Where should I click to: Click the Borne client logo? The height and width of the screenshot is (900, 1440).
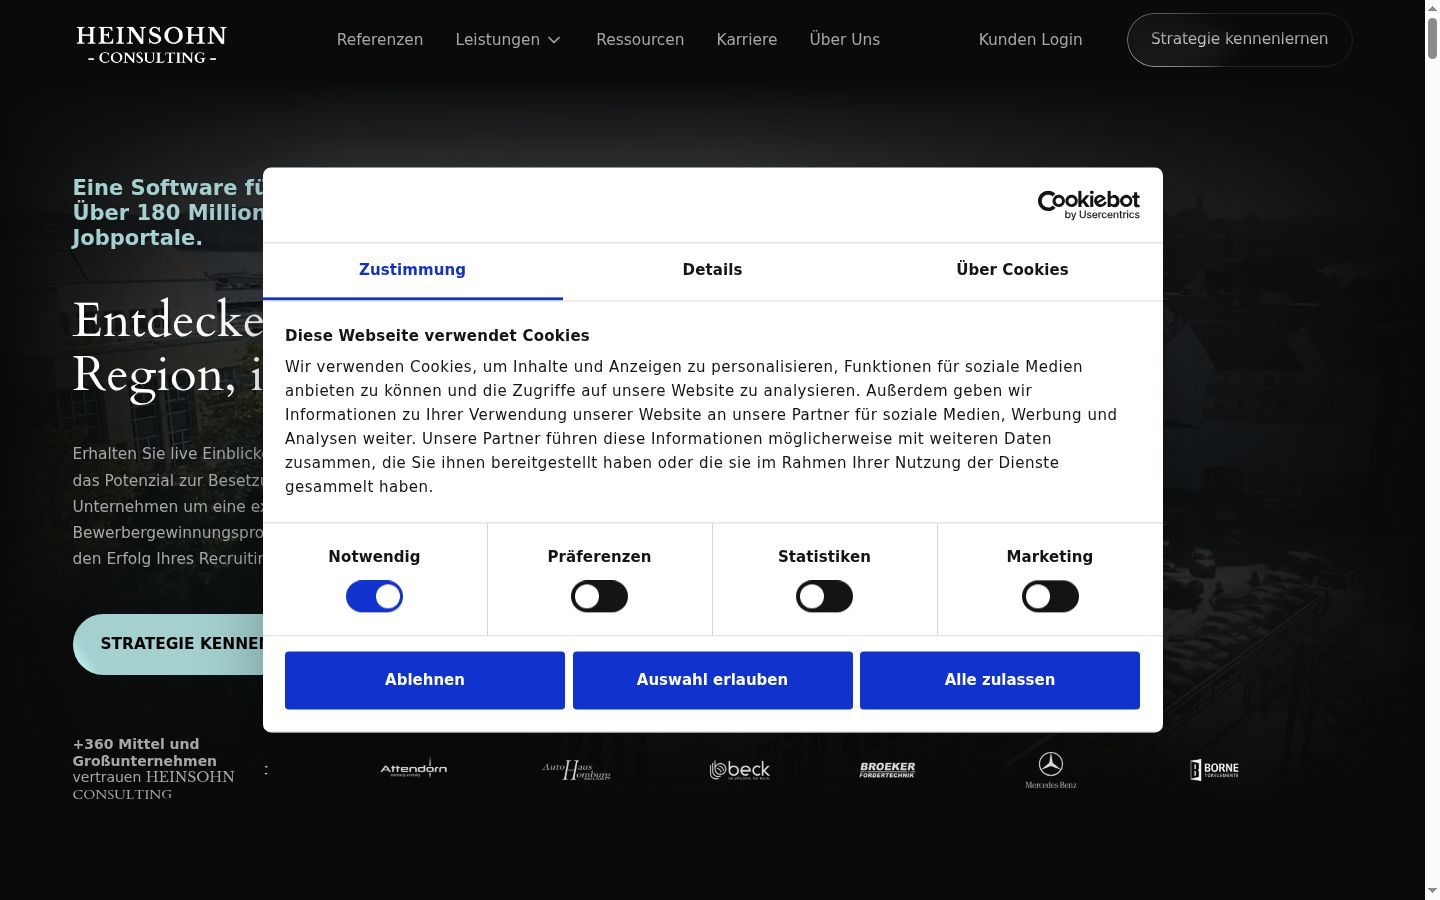(x=1214, y=769)
